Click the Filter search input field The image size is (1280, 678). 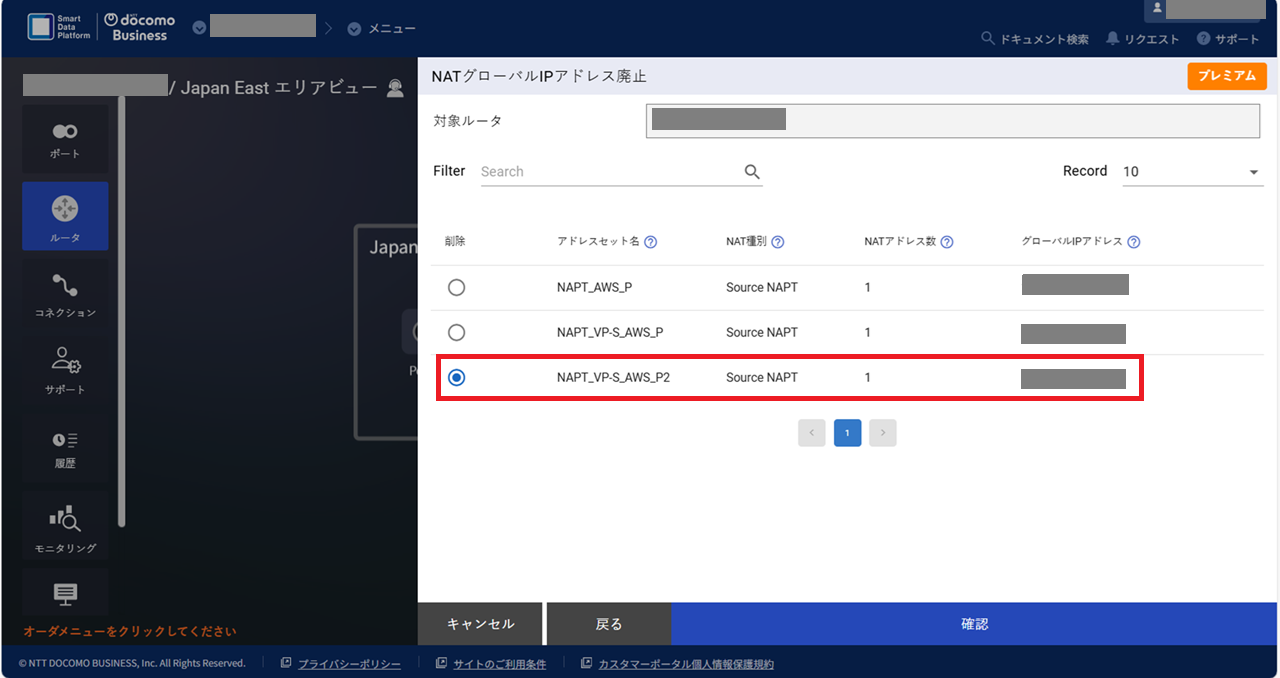pos(610,172)
